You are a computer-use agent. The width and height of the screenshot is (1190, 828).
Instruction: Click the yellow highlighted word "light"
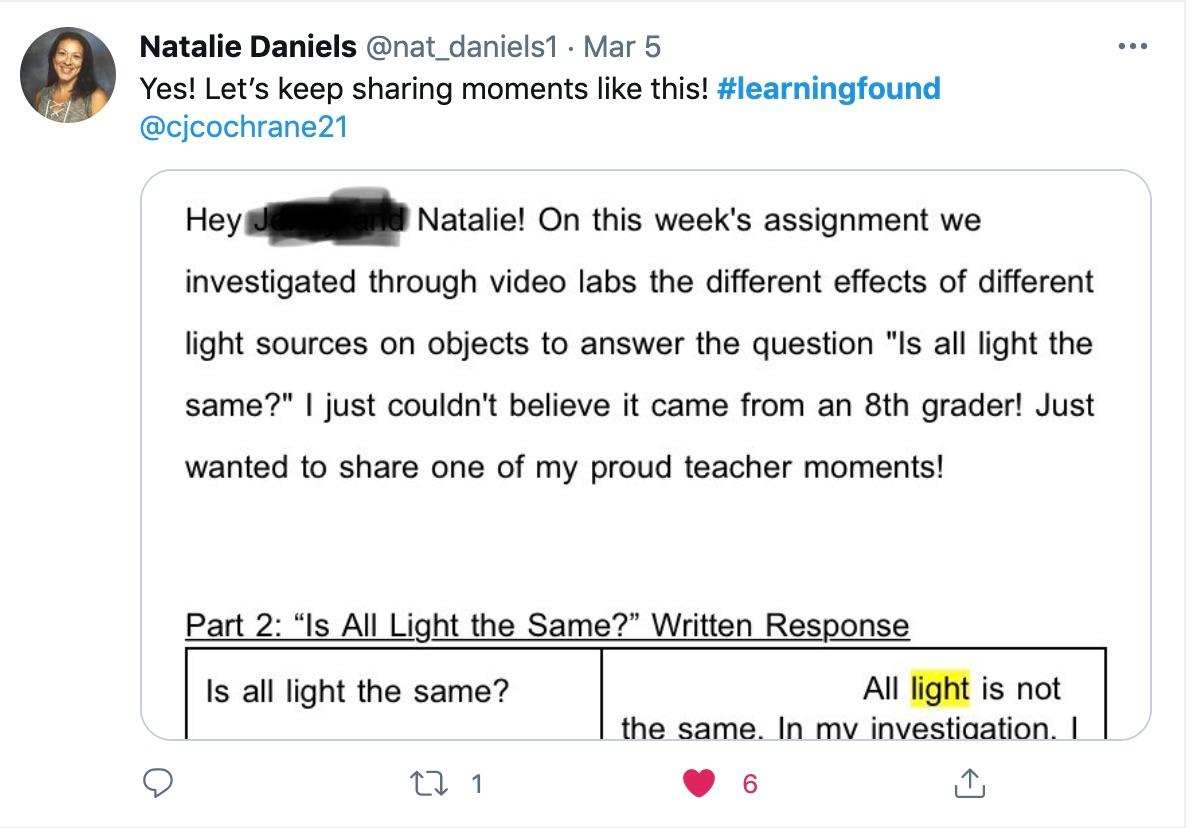940,689
